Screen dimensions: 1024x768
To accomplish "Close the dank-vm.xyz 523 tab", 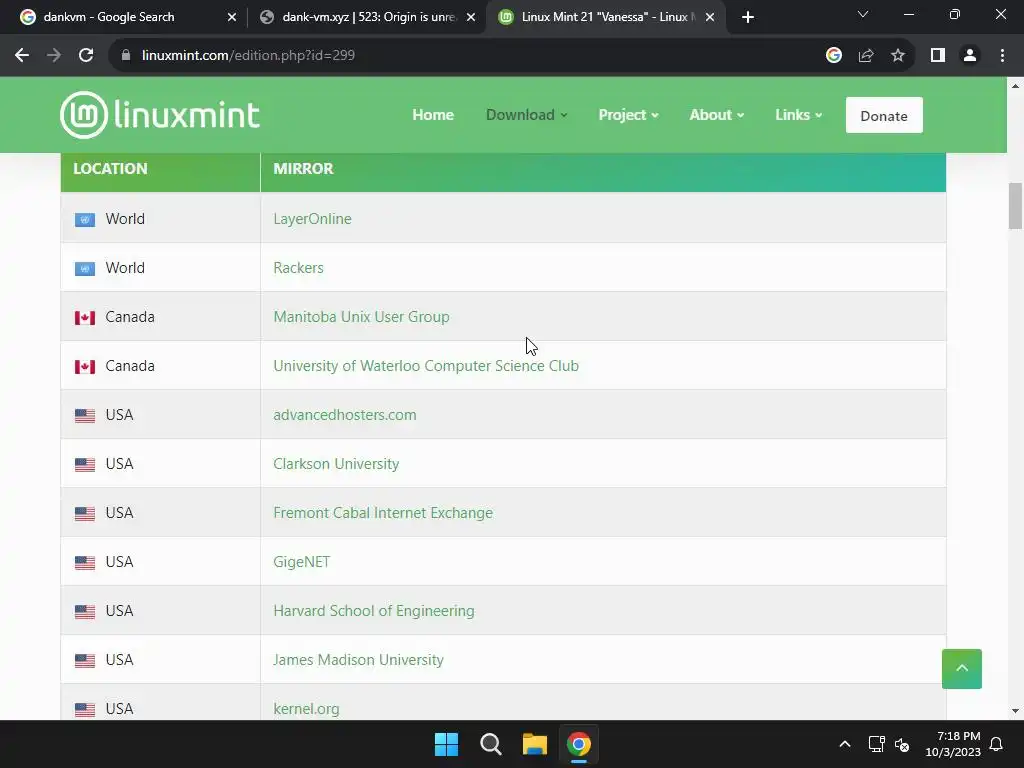I will coord(471,17).
